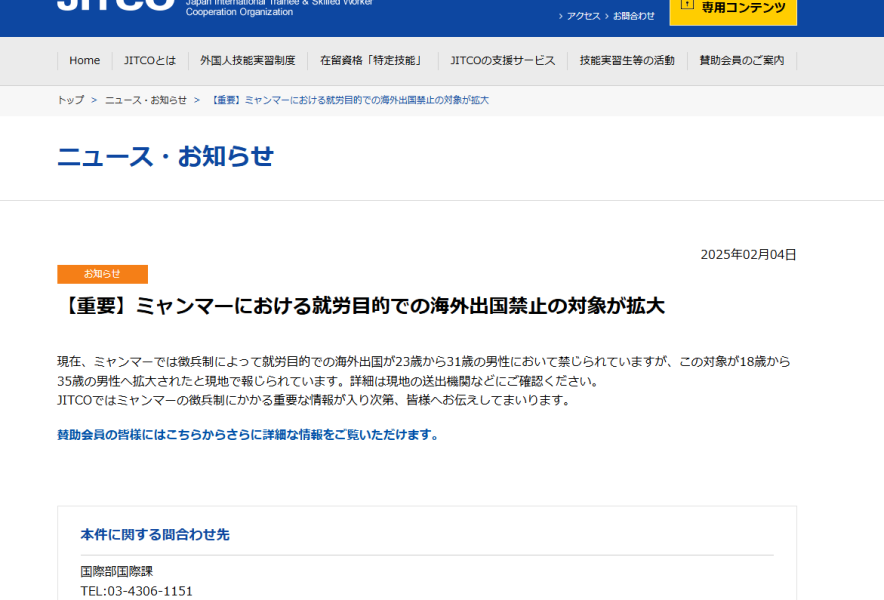884x600 pixels.
Task: Open the JITCOとは menu item
Action: pyautogui.click(x=149, y=61)
